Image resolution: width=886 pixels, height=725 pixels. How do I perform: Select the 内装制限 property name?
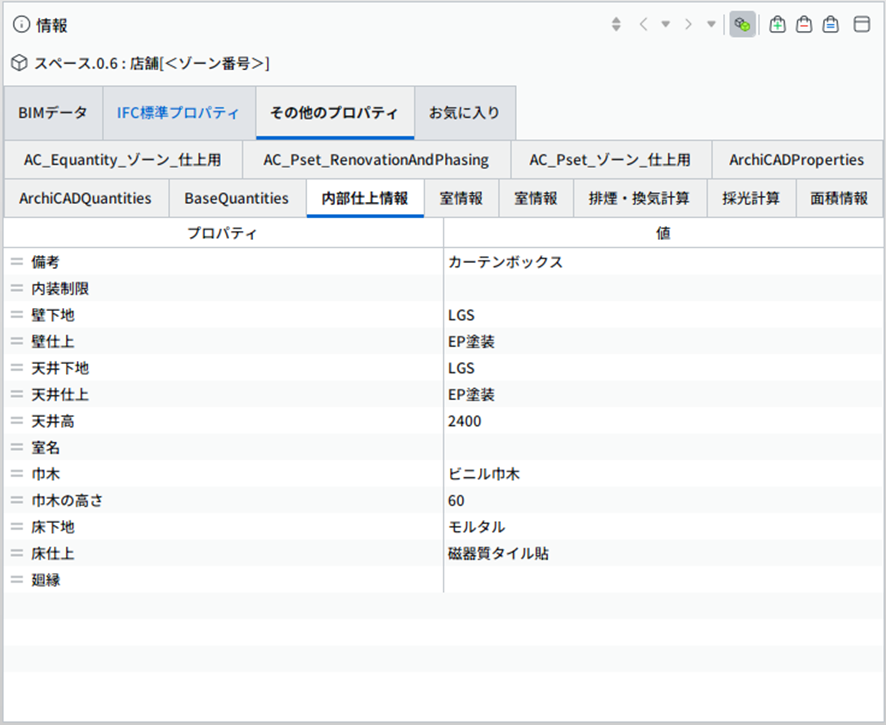pos(60,289)
